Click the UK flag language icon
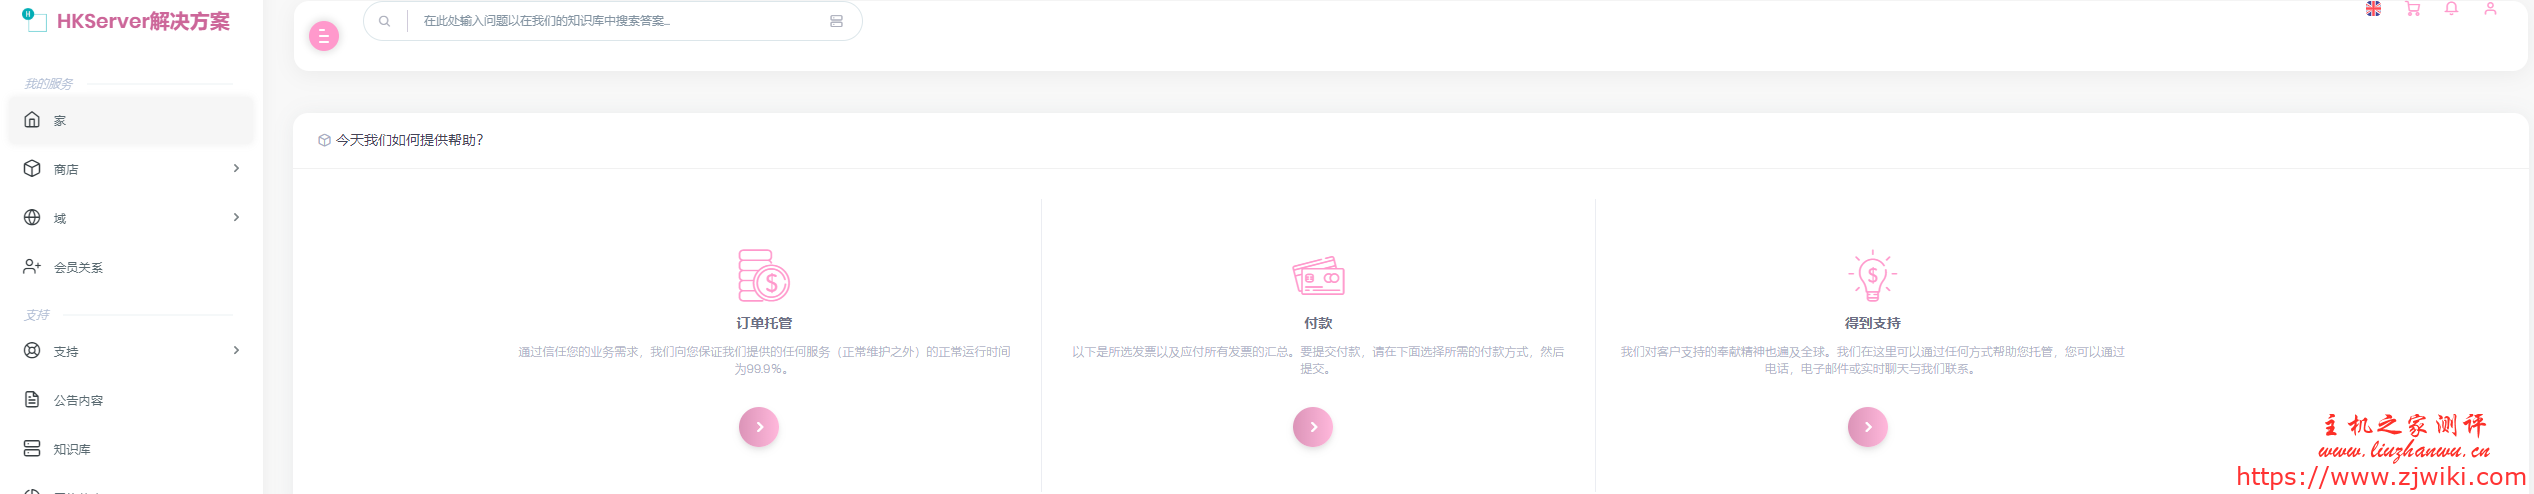Viewport: 2534px width, 494px height. (x=2373, y=9)
